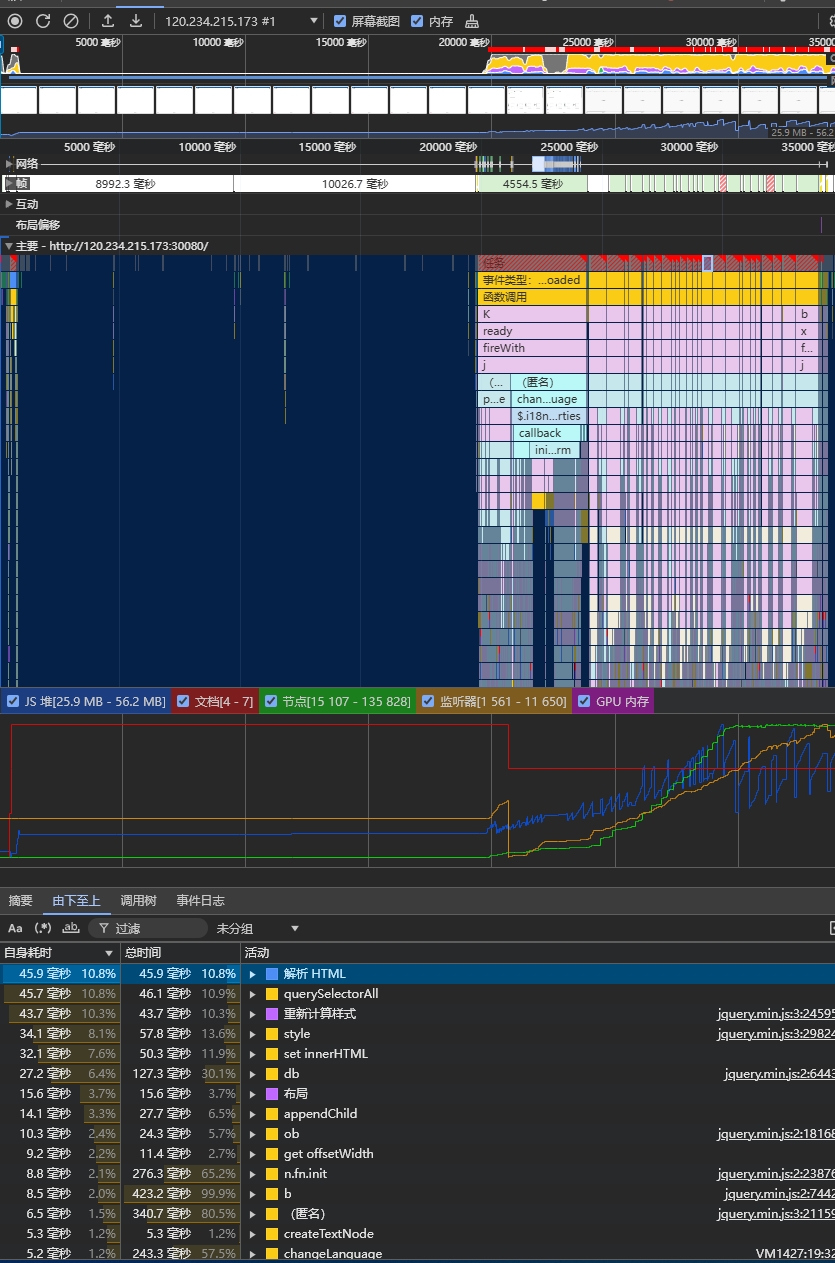Expand the set innerHTML activity row
Image resolution: width=835 pixels, height=1263 pixels.
click(253, 1054)
